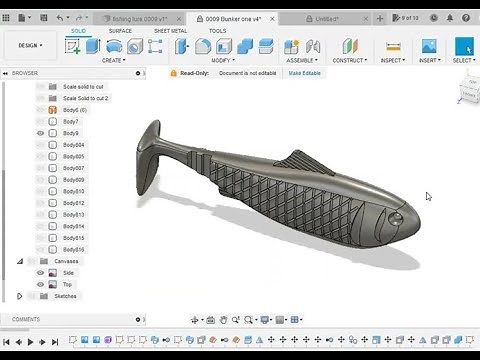Image resolution: width=480 pixels, height=360 pixels.
Task: Open the Help question mark icon
Action: 466,18
